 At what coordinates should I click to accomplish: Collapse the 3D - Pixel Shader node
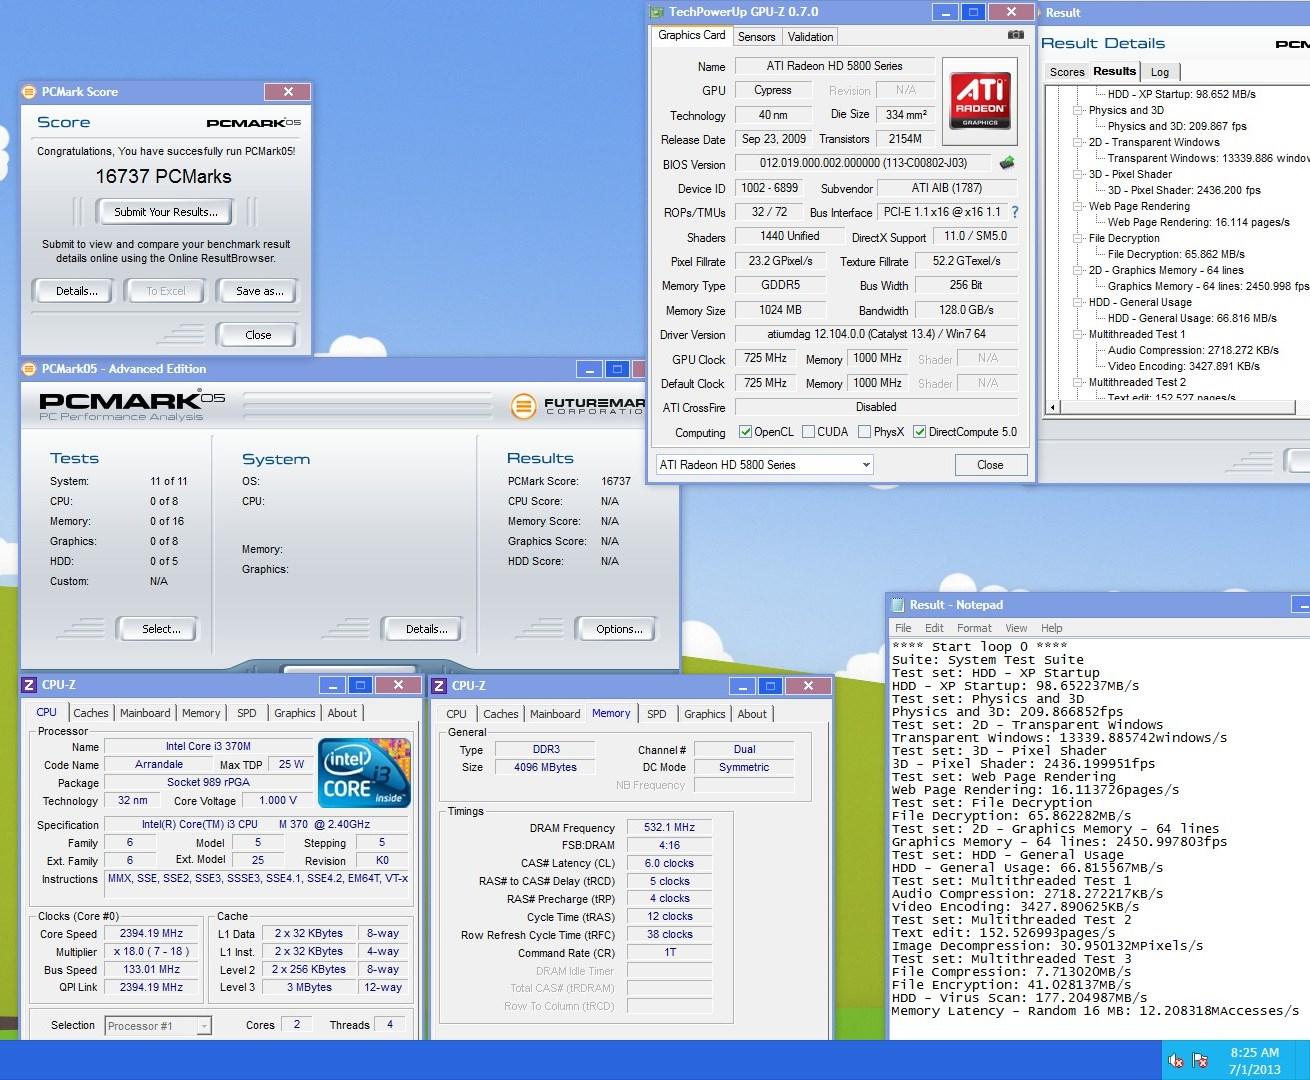pyautogui.click(x=1079, y=174)
